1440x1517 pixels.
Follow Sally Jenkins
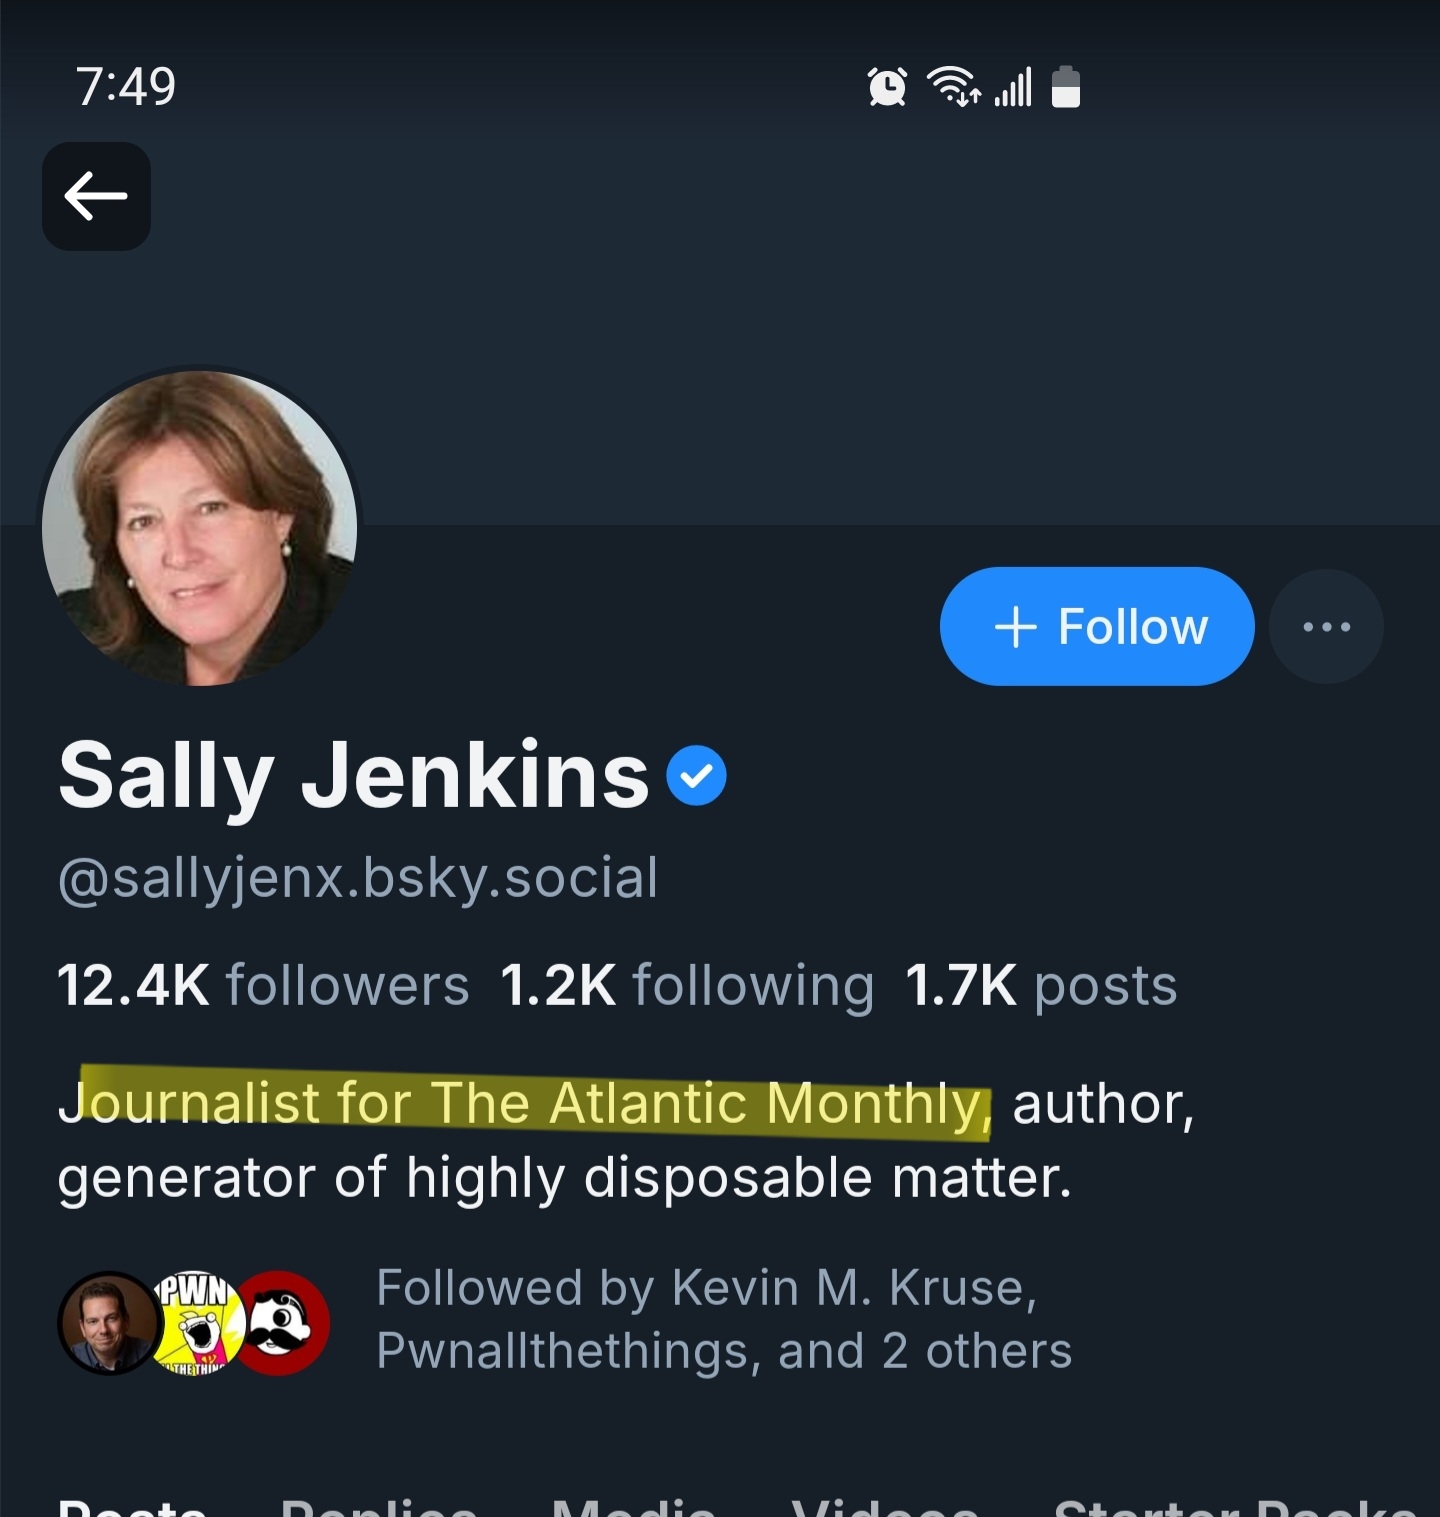1097,627
